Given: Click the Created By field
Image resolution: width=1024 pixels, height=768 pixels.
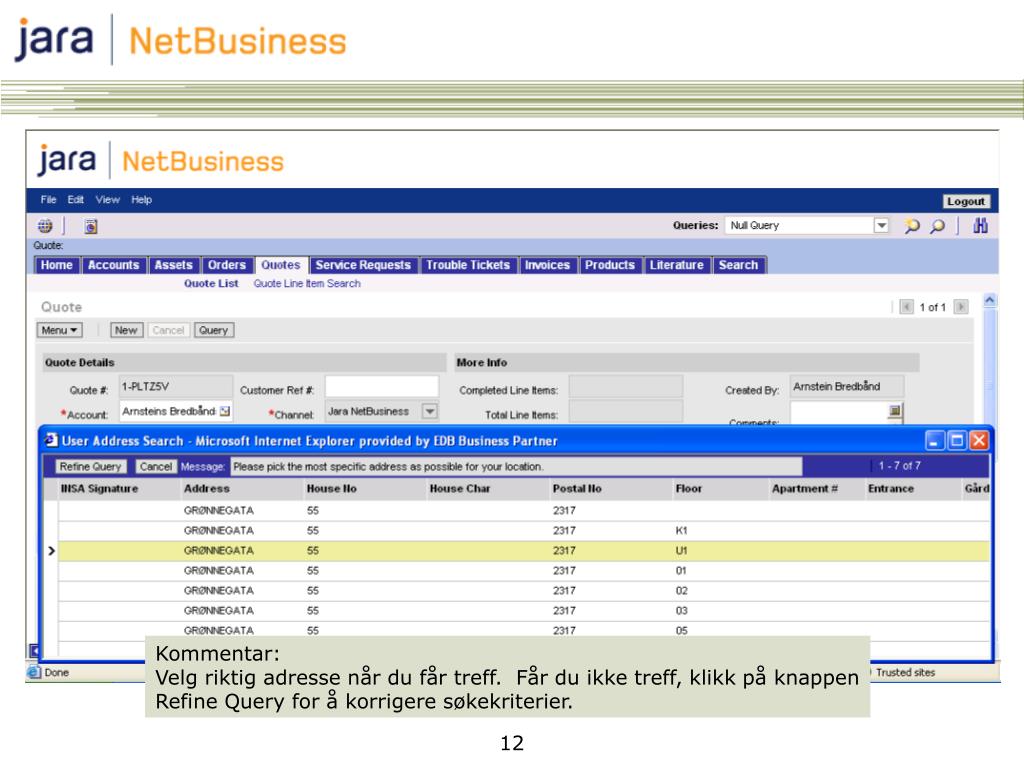Looking at the screenshot, I should pos(847,387).
